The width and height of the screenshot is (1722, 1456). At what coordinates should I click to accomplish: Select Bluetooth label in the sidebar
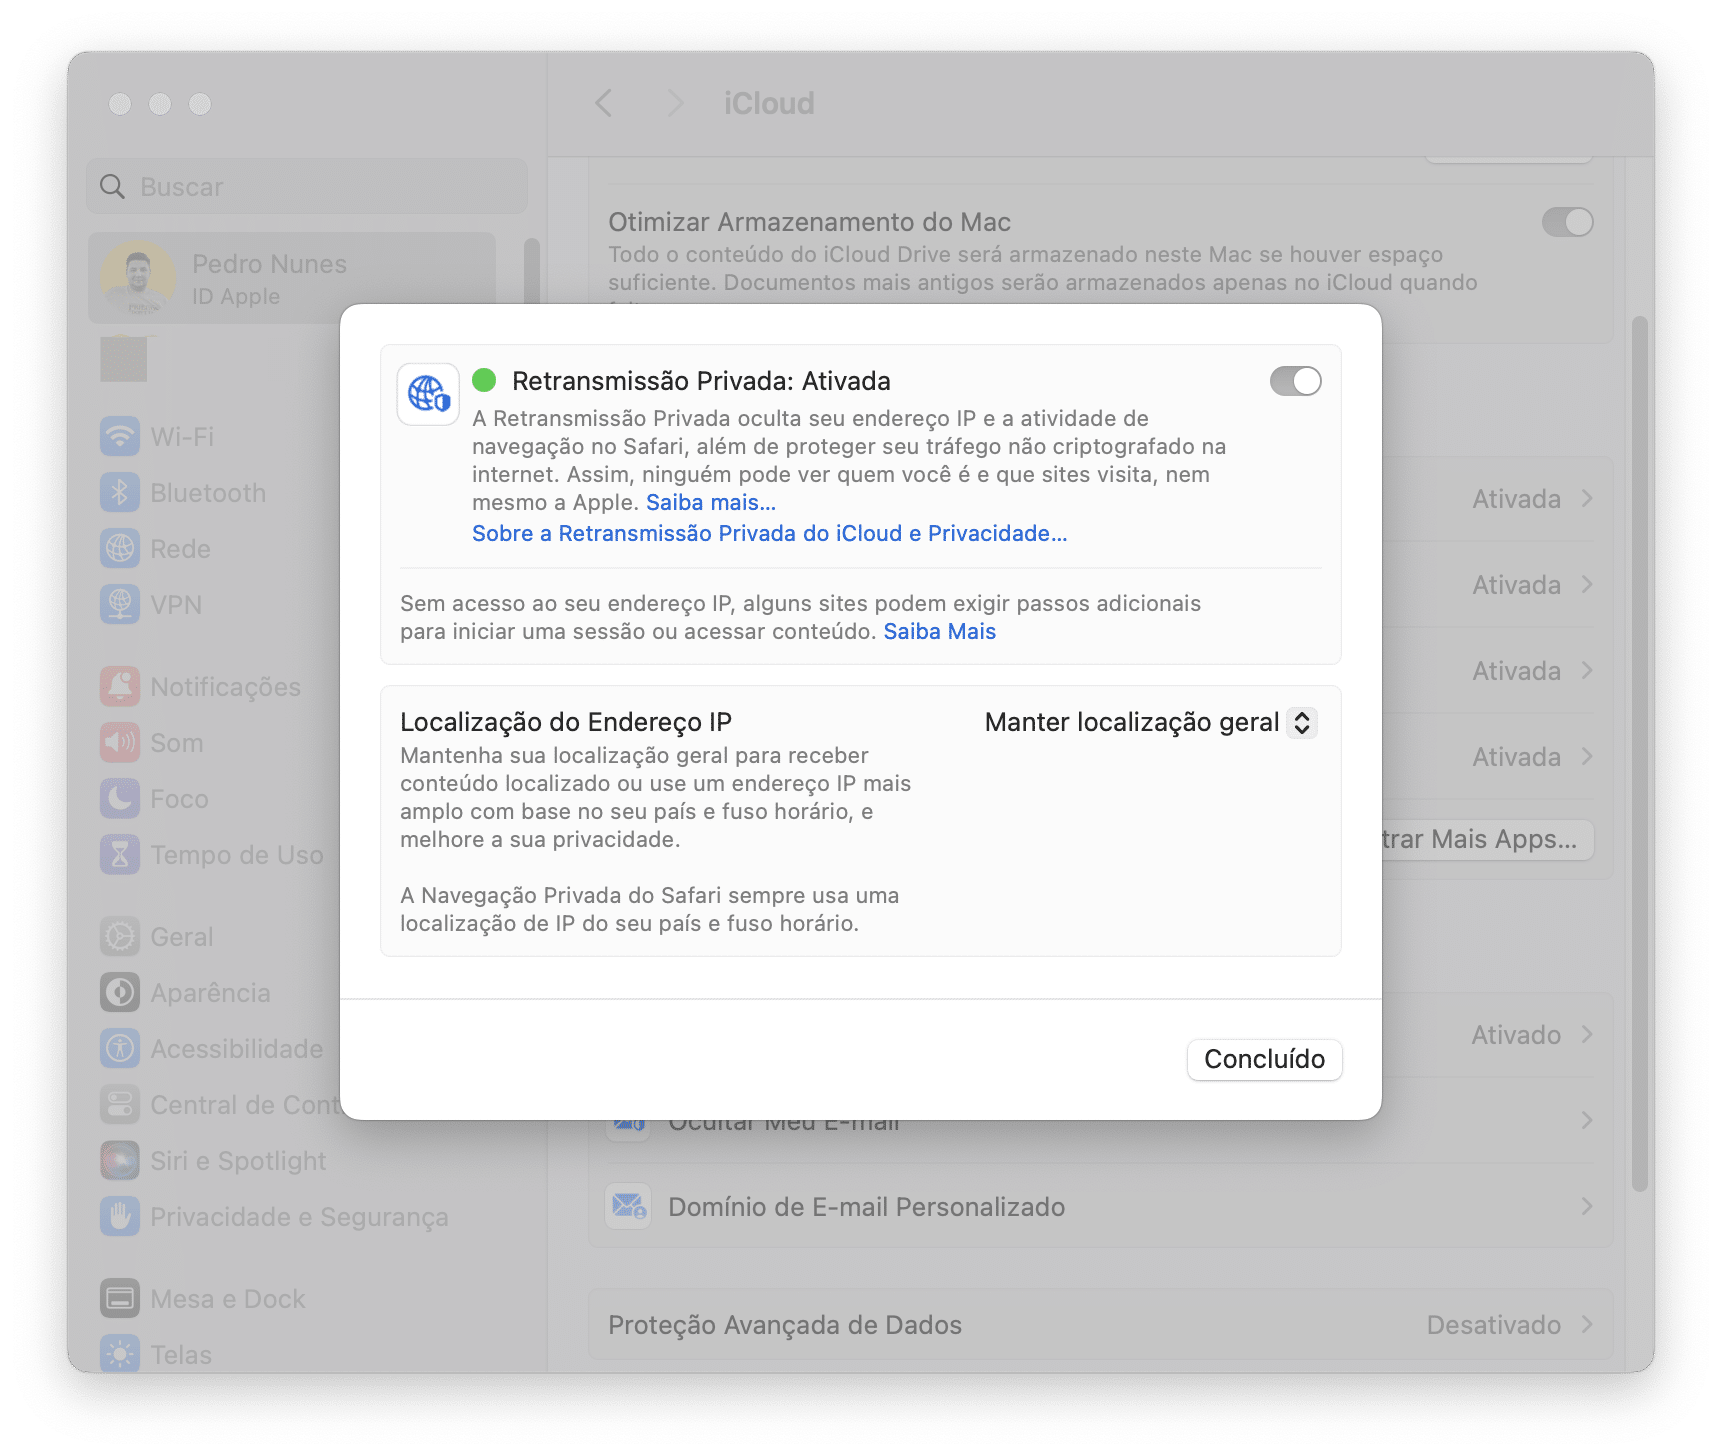tap(208, 492)
